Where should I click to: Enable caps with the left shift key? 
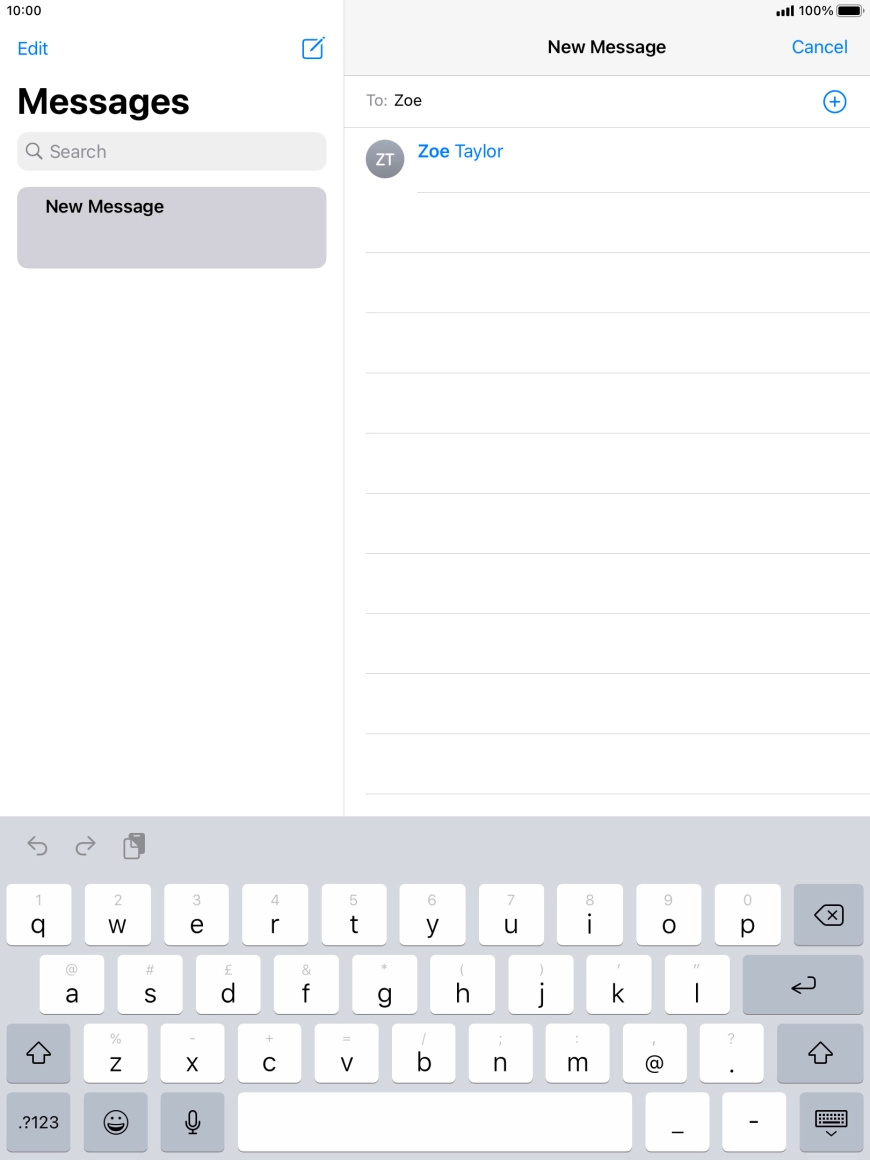(38, 1053)
